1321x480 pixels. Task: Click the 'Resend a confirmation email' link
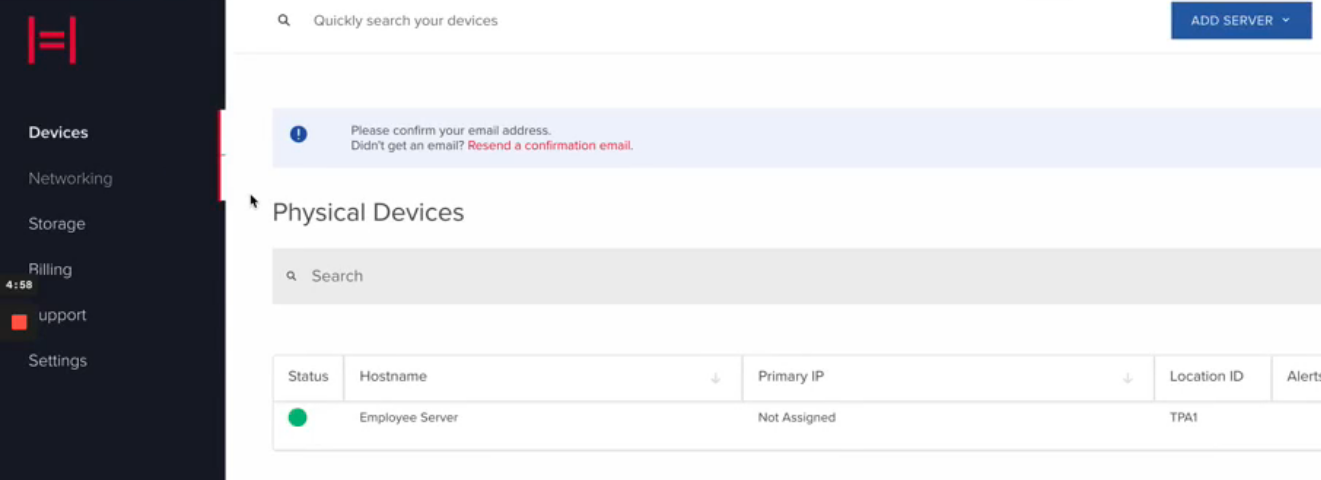(550, 146)
